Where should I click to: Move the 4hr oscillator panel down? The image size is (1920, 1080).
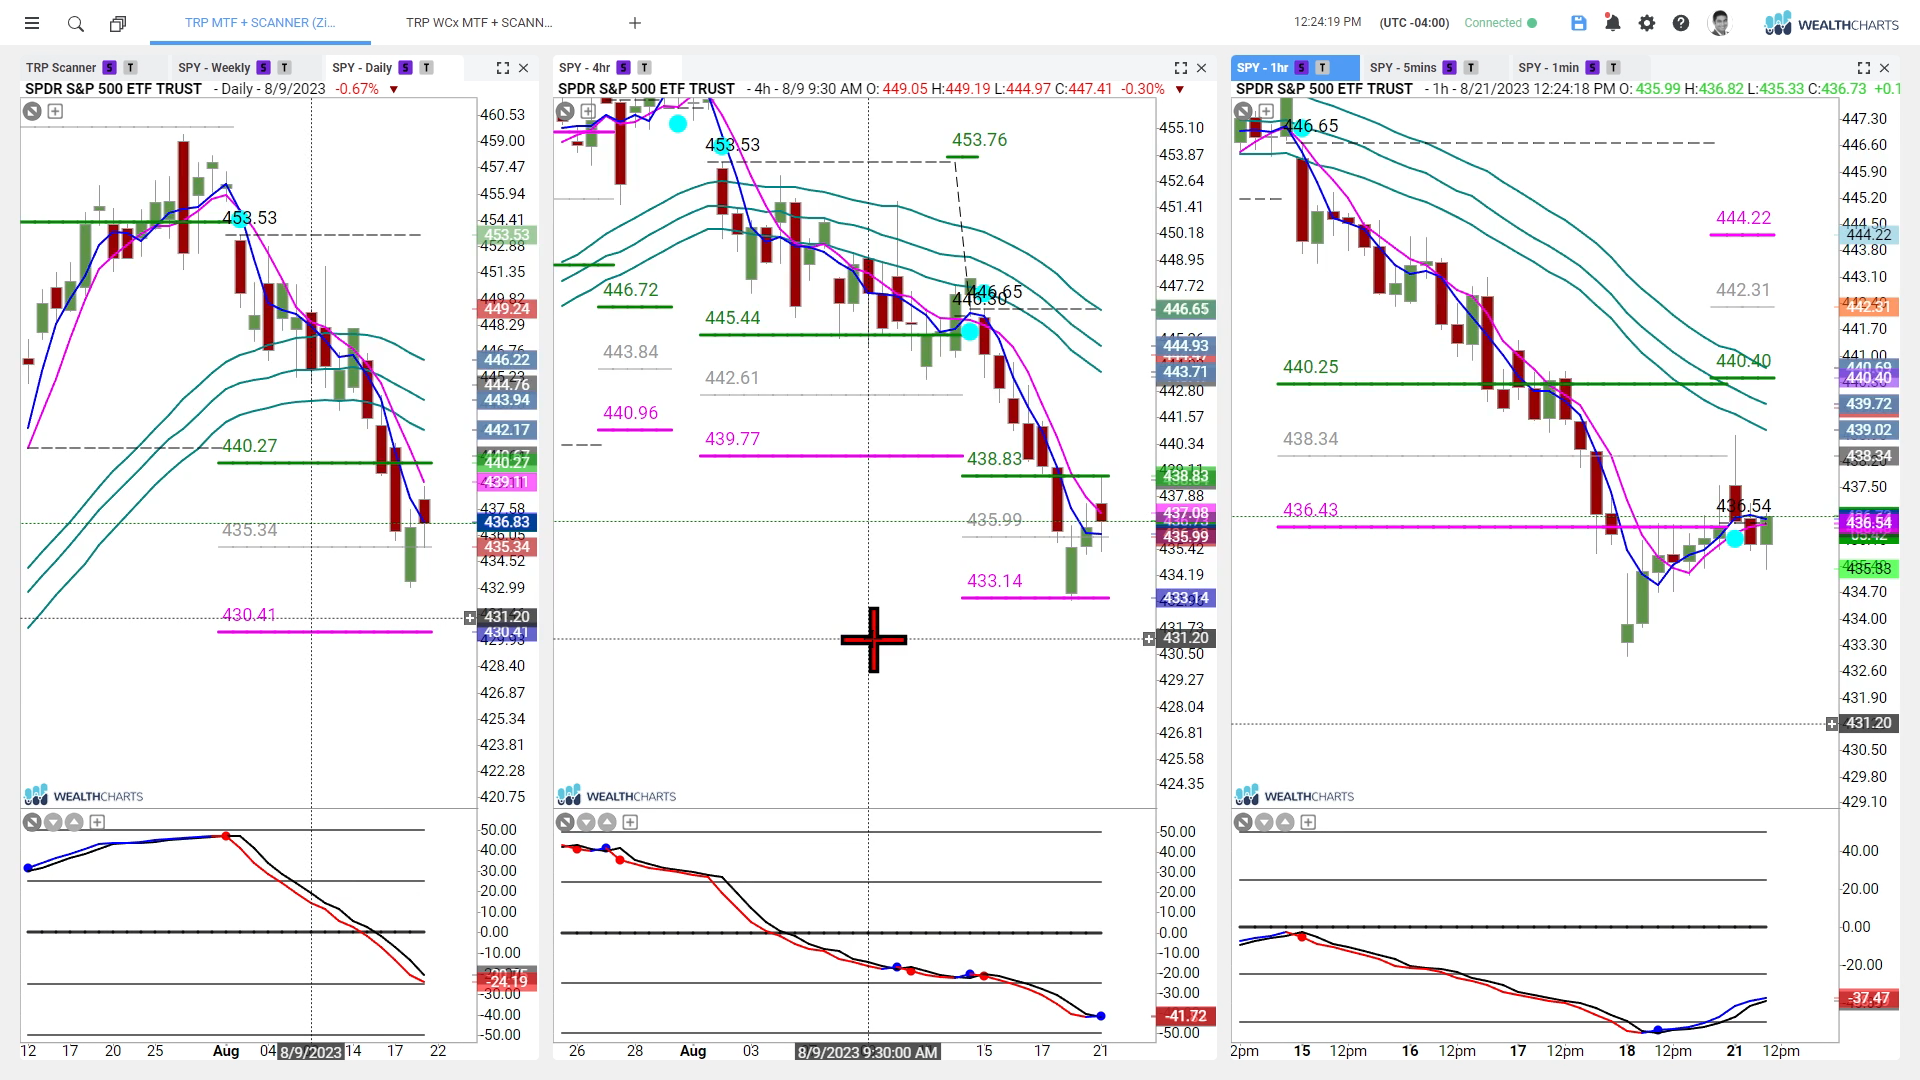point(586,822)
